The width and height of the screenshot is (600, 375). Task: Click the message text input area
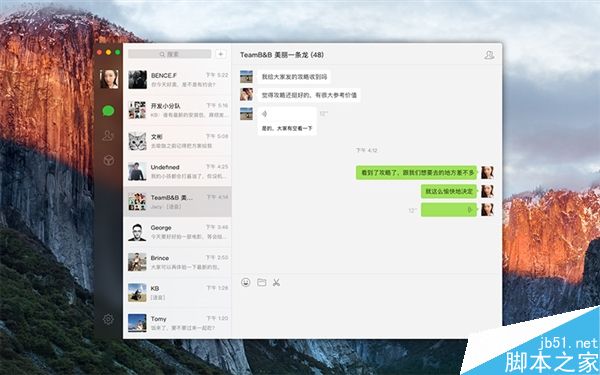367,314
